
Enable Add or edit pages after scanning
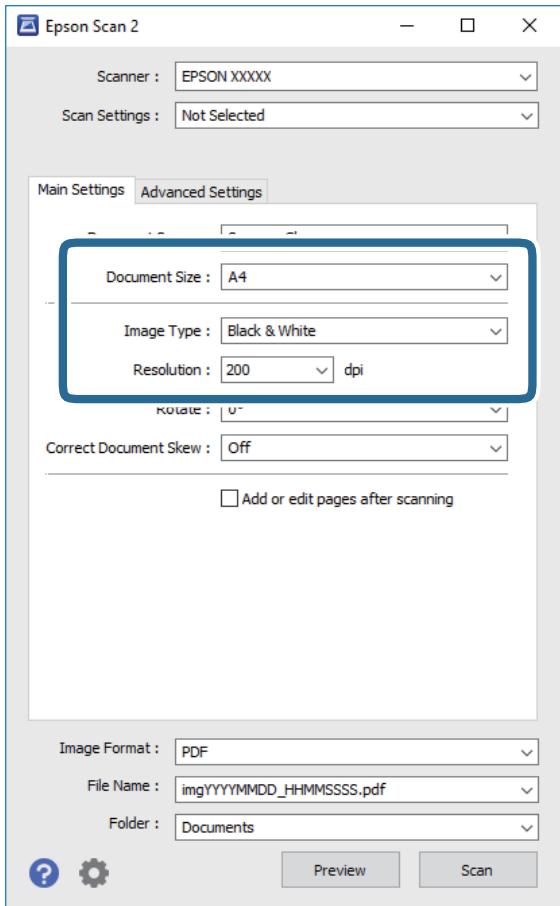click(x=229, y=499)
